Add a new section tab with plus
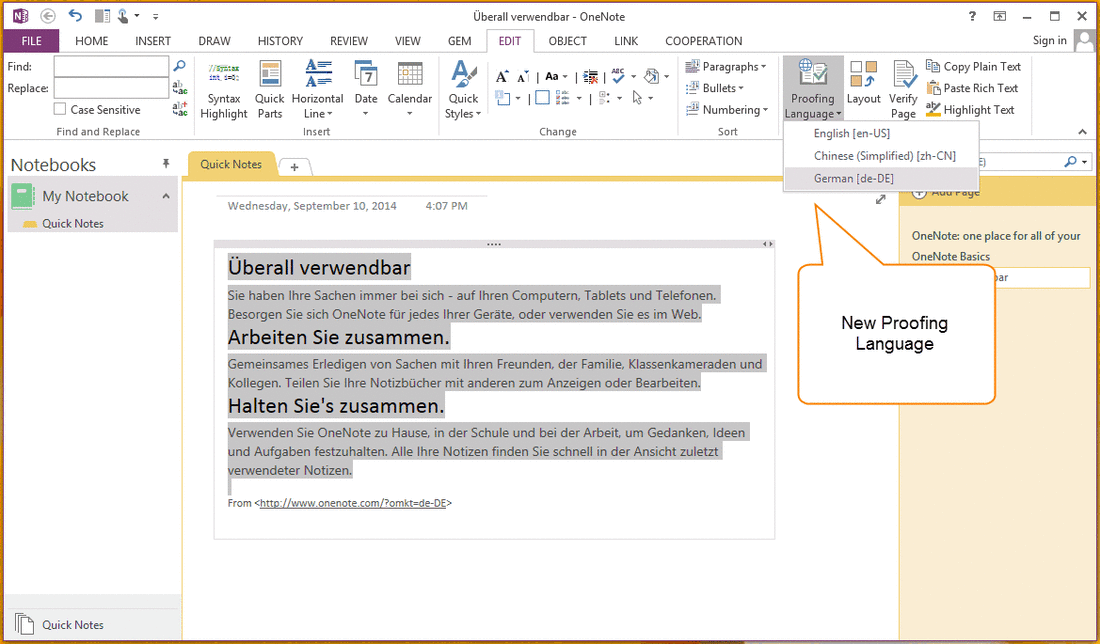1100x644 pixels. 295,167
